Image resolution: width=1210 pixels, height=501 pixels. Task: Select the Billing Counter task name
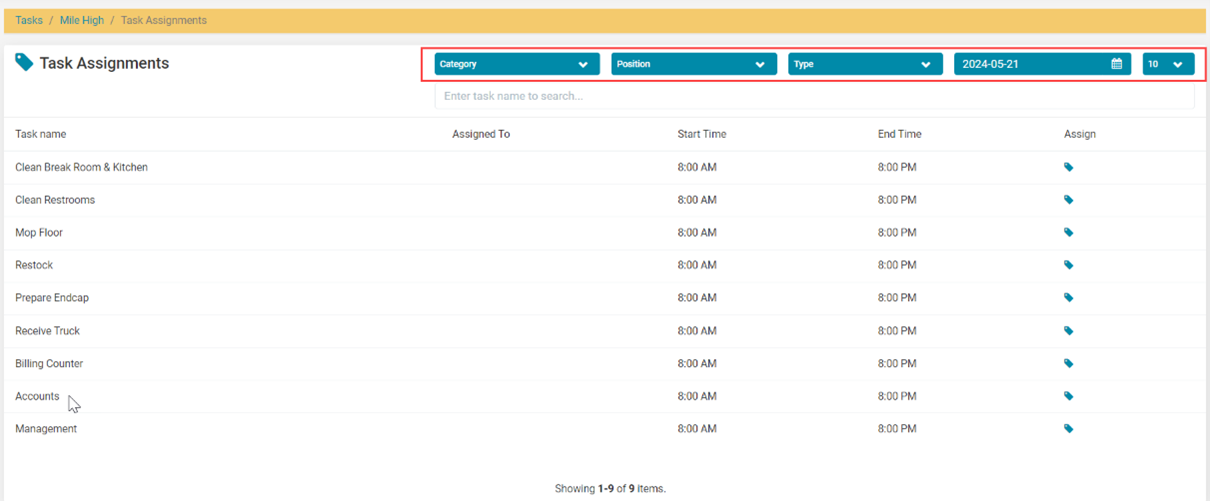point(49,363)
